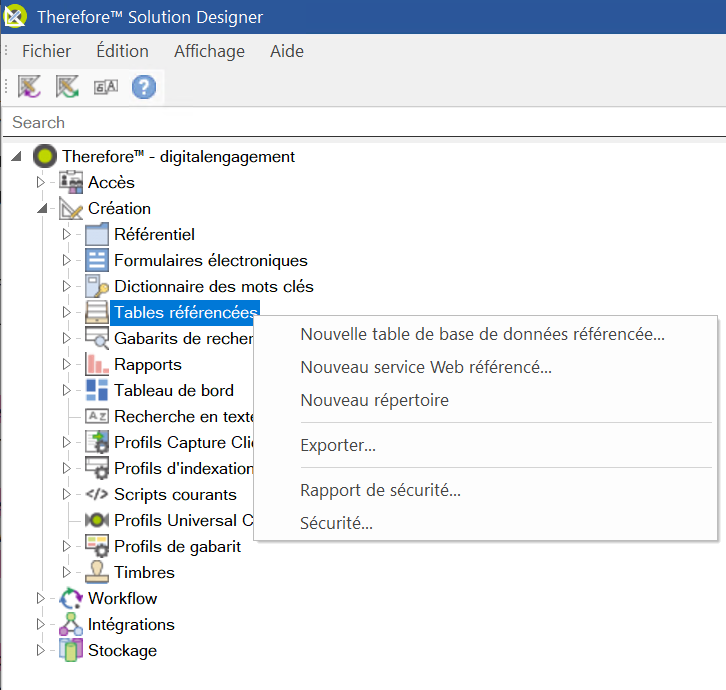The image size is (726, 690).
Task: Open the Affichage menu
Action: [x=209, y=51]
